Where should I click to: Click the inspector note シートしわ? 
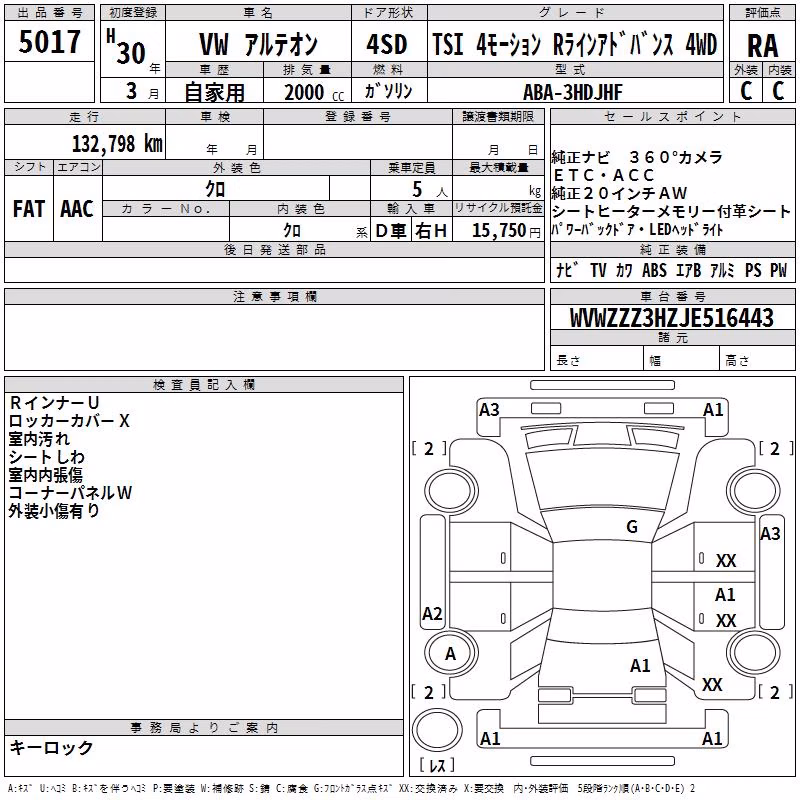click(x=46, y=457)
